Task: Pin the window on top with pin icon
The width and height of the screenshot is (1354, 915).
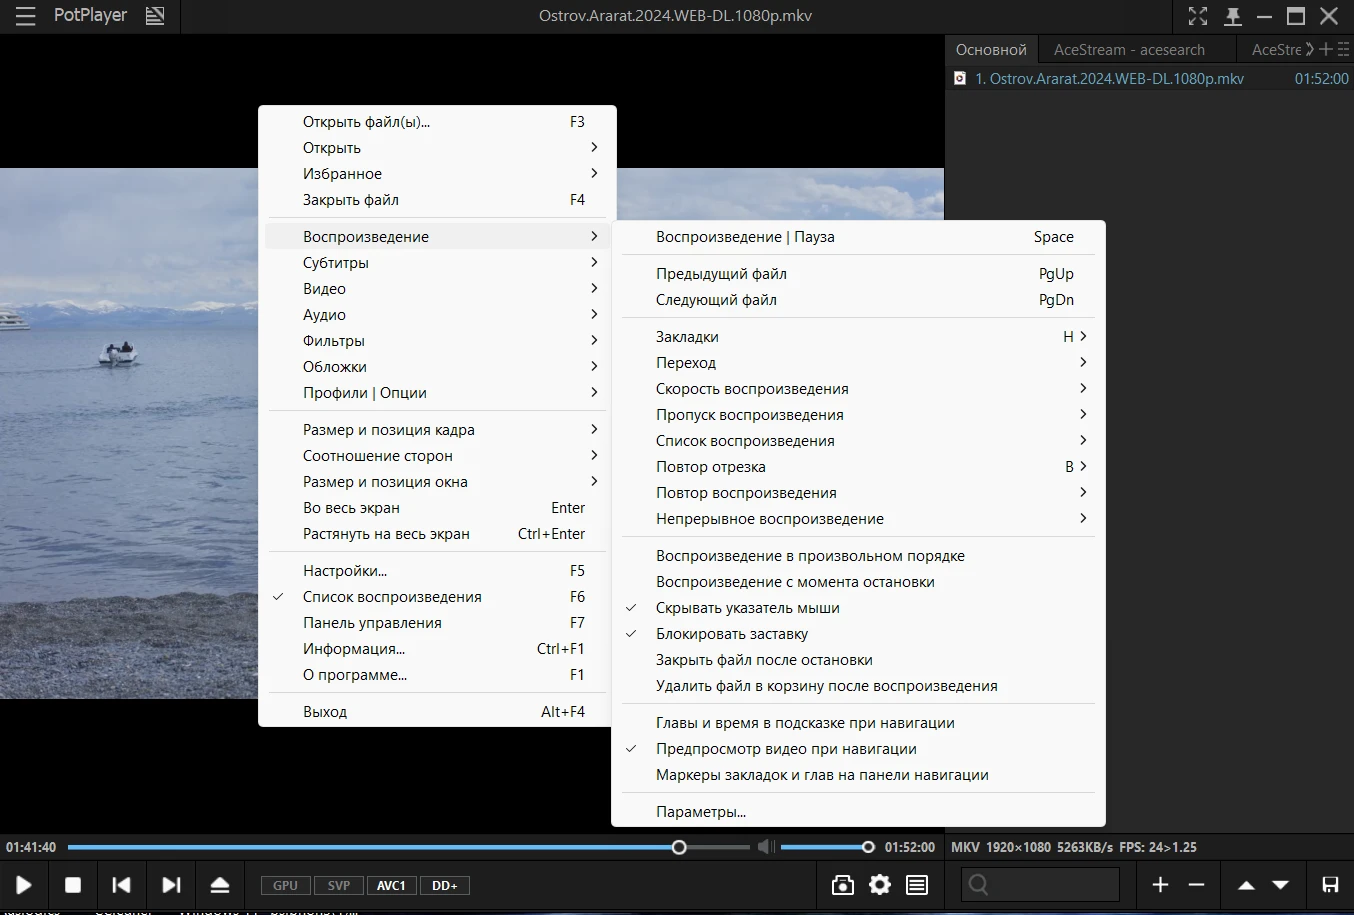Action: click(1233, 16)
